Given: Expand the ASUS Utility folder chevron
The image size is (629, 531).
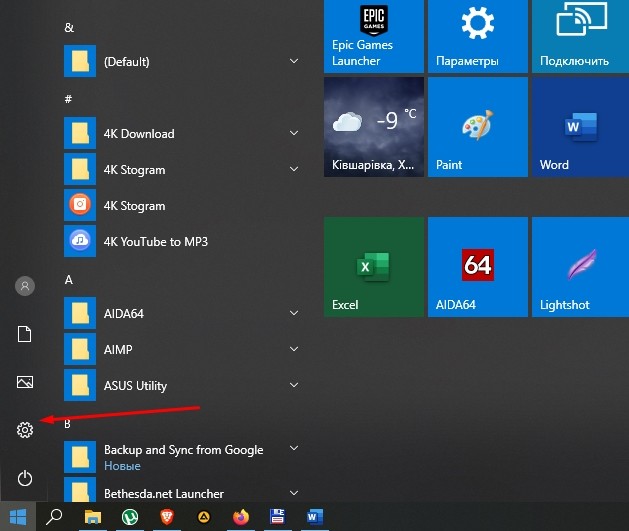Looking at the screenshot, I should pos(294,385).
